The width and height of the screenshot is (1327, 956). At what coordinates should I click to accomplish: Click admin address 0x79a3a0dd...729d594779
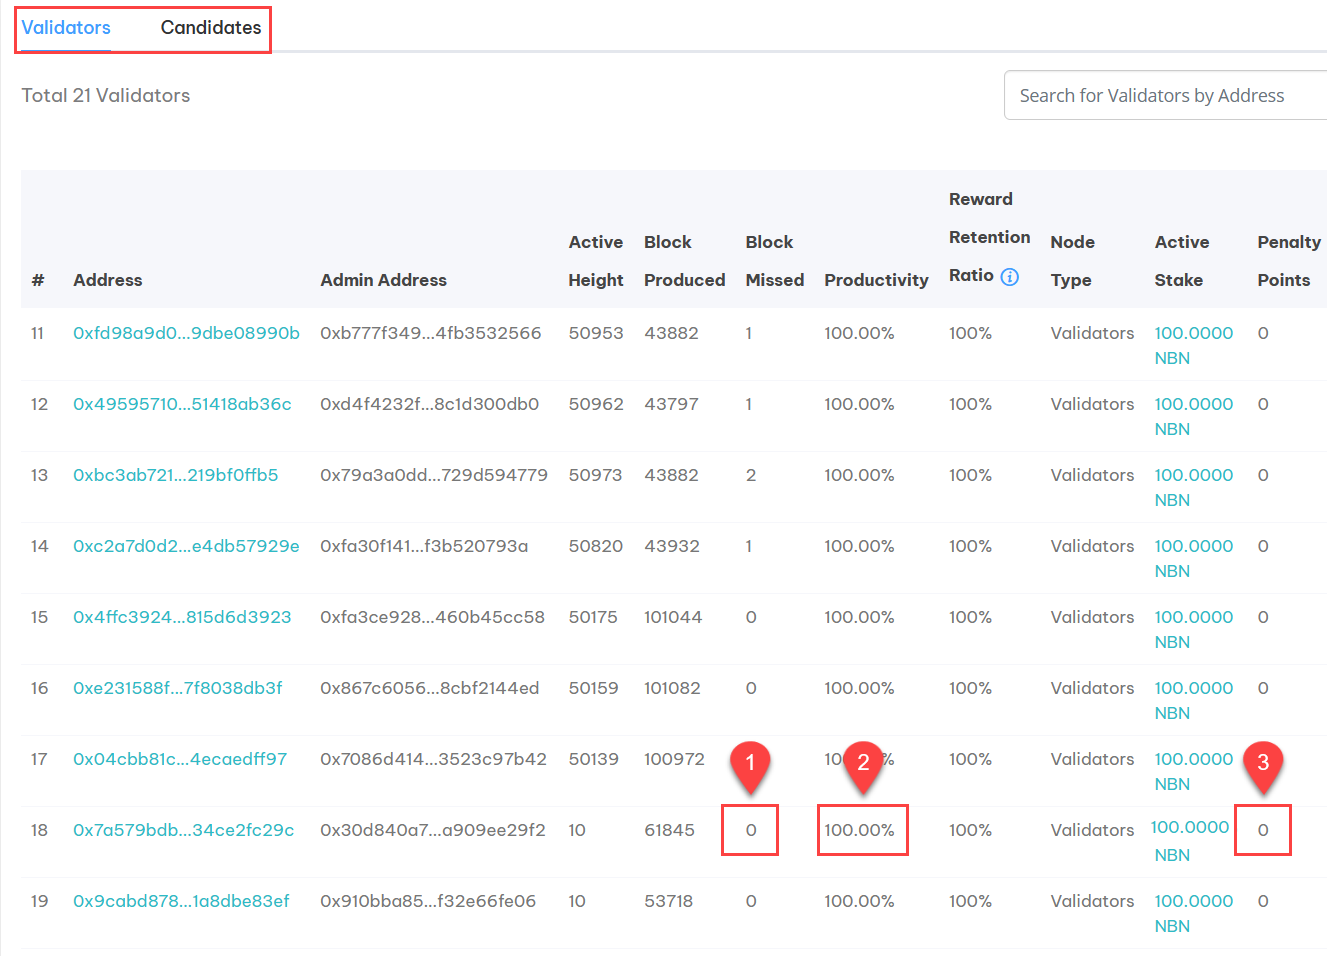point(434,475)
